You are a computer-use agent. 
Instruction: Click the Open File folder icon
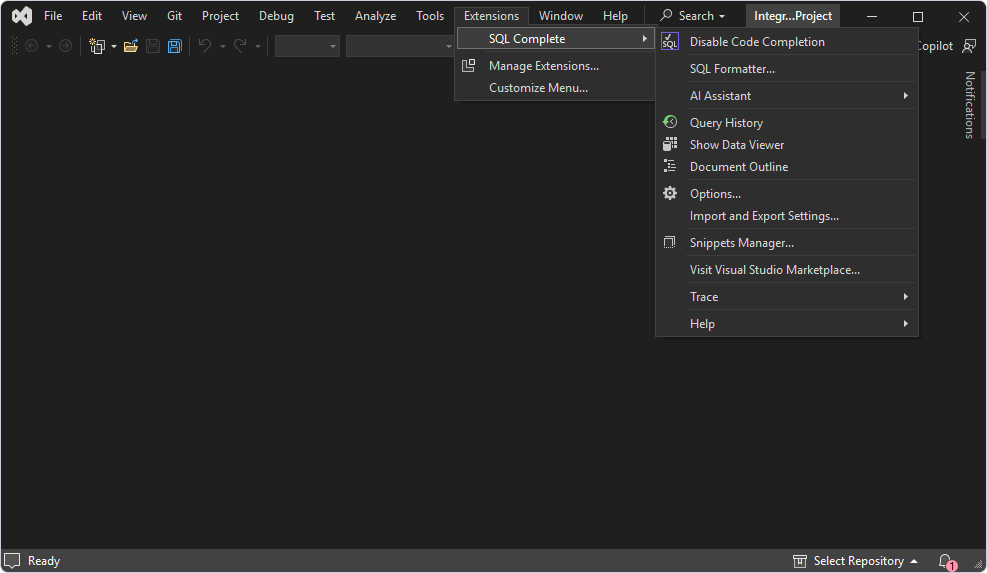(x=131, y=46)
